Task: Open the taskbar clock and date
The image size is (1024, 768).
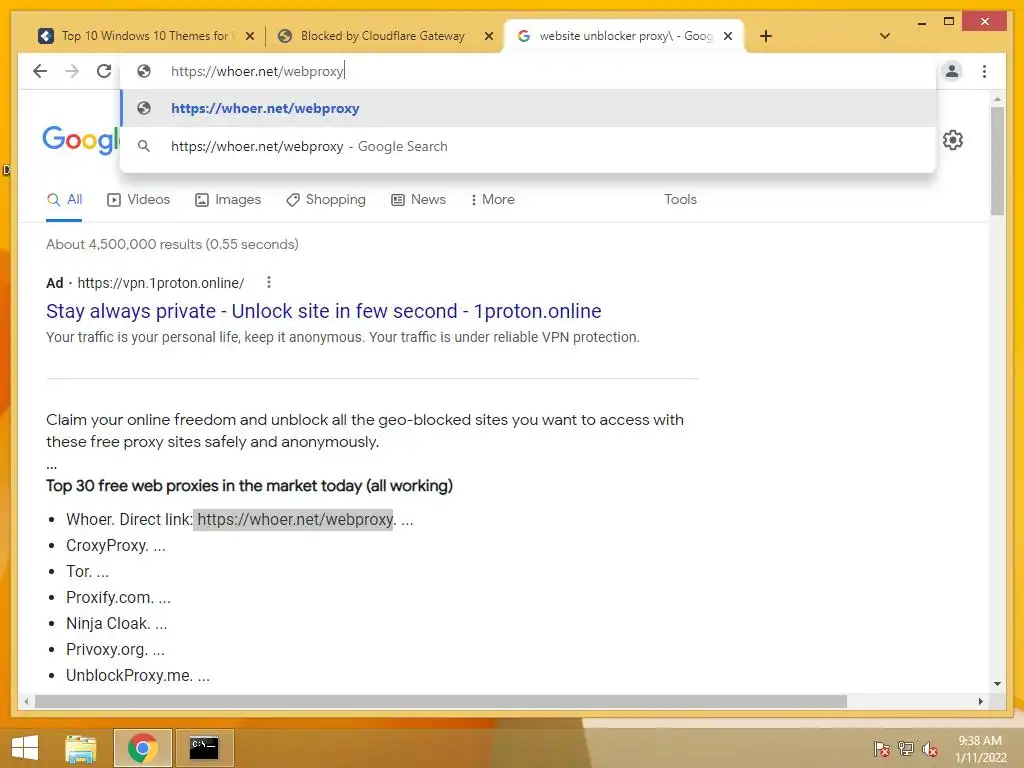Action: point(980,749)
